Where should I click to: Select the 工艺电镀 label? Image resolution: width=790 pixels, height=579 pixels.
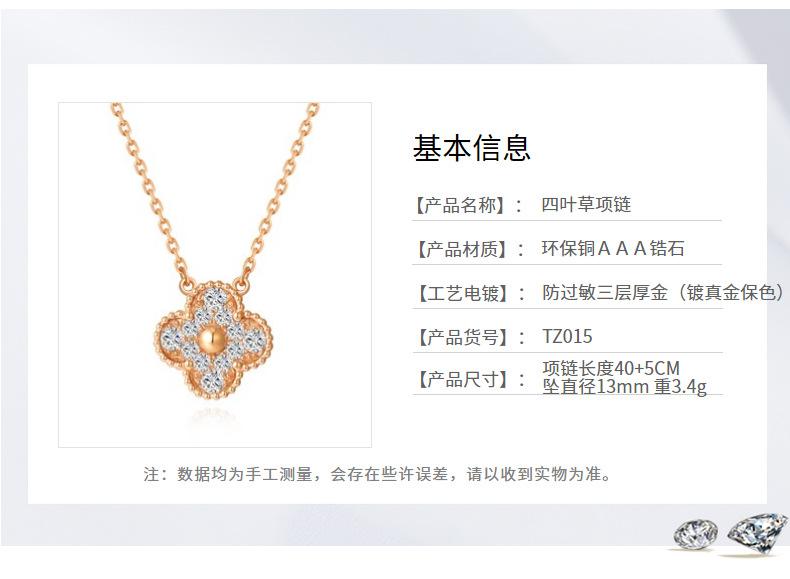pos(460,293)
